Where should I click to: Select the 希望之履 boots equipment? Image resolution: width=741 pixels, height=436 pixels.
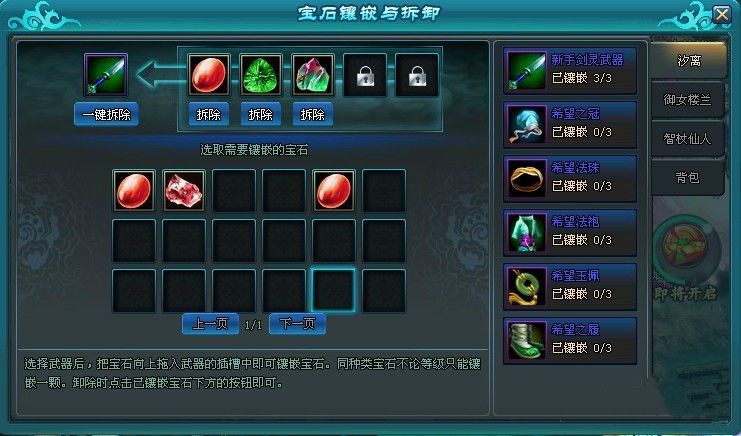(x=526, y=341)
